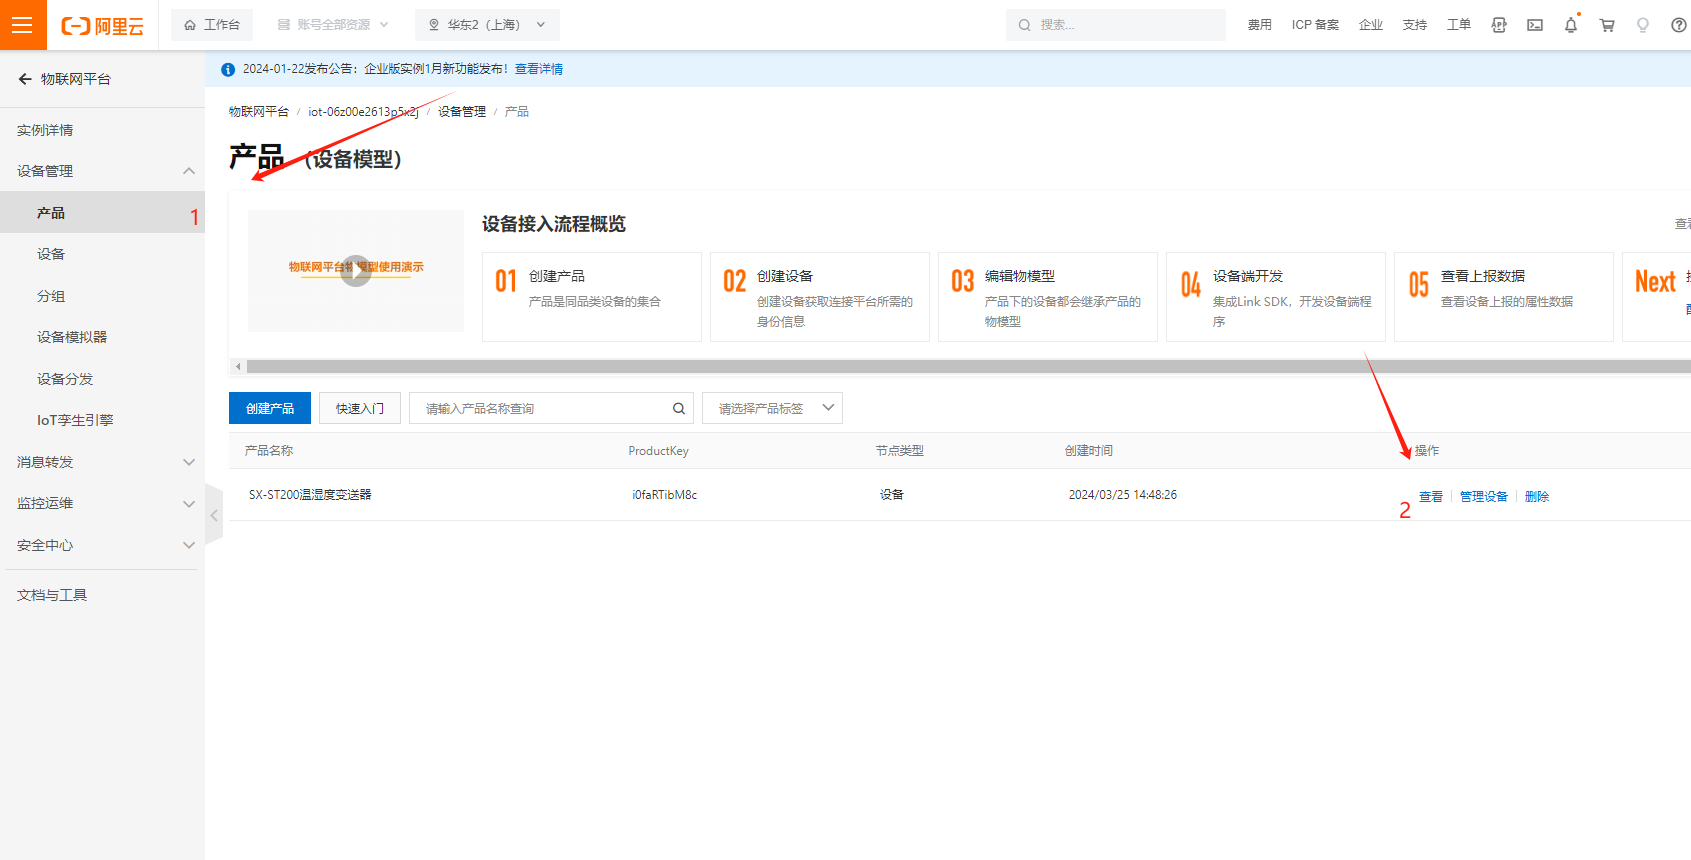Image resolution: width=1691 pixels, height=860 pixels.
Task: Click the API tools icon in header
Action: (1498, 25)
